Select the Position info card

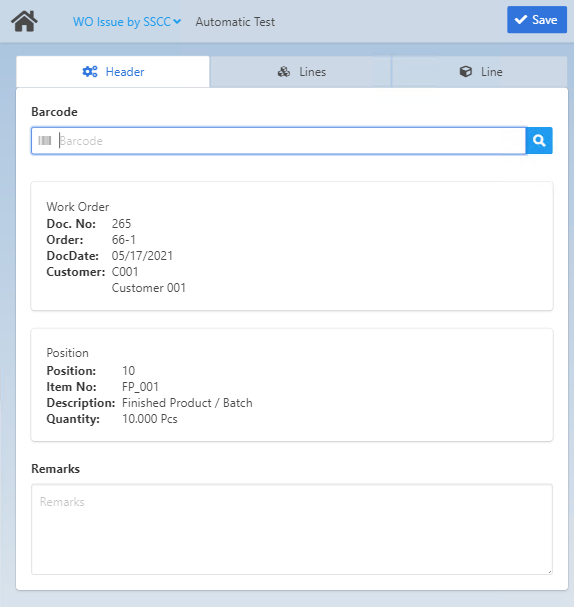292,385
